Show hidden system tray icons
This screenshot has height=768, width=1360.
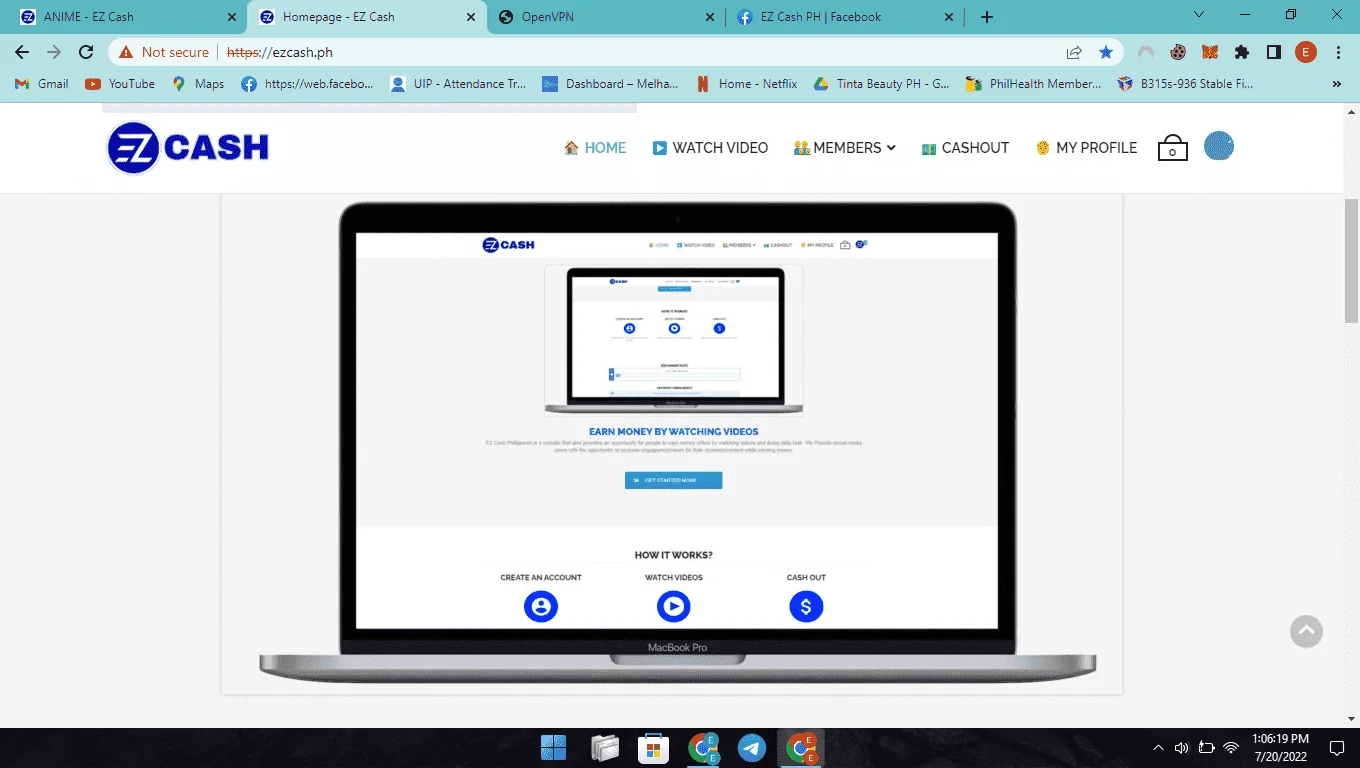[x=1158, y=747]
